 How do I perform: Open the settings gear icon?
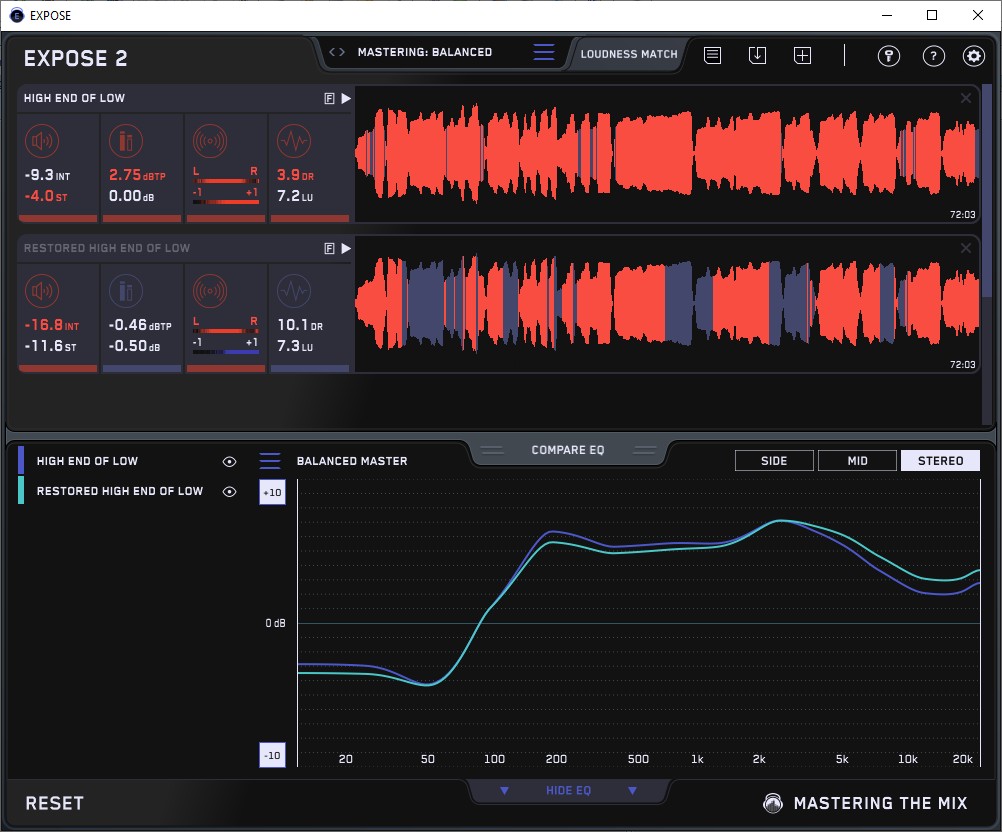click(974, 56)
